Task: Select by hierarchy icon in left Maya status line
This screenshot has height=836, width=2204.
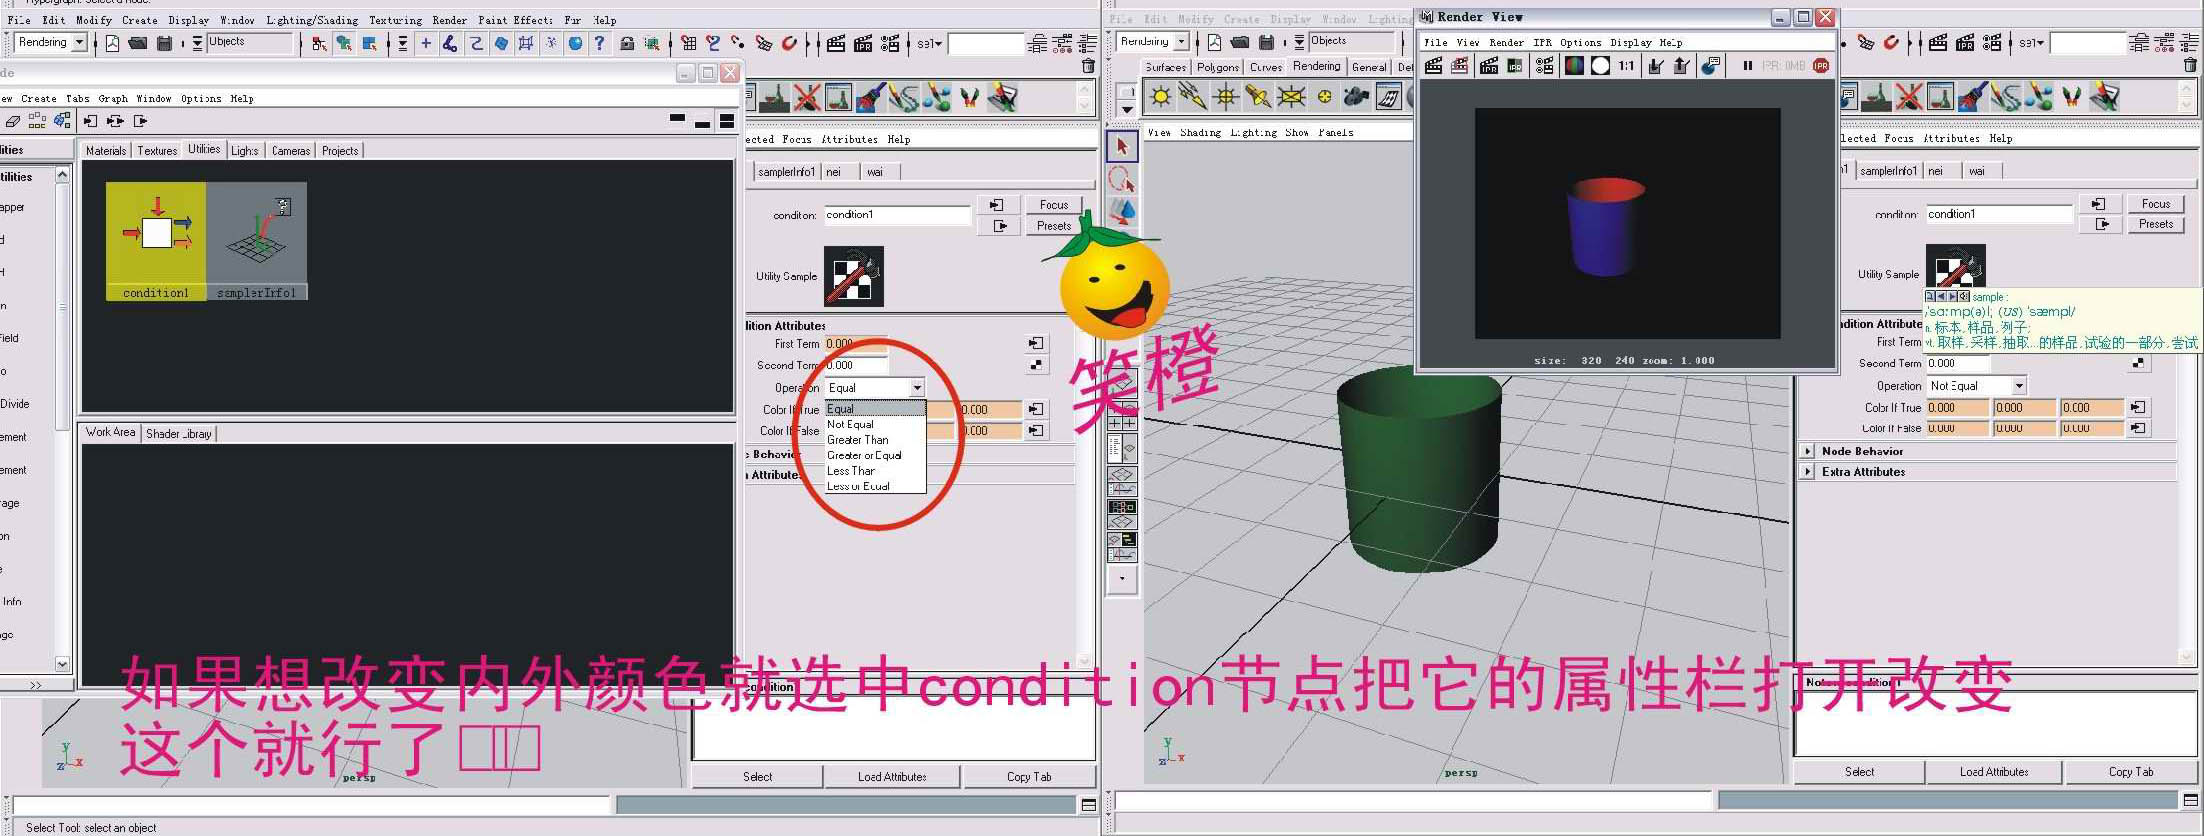Action: click(x=319, y=43)
